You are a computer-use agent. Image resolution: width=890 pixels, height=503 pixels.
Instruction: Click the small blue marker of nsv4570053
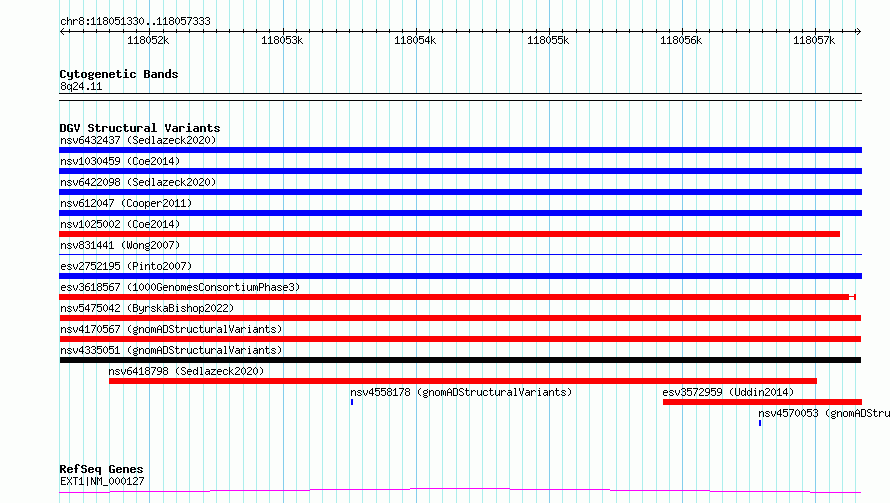point(760,423)
